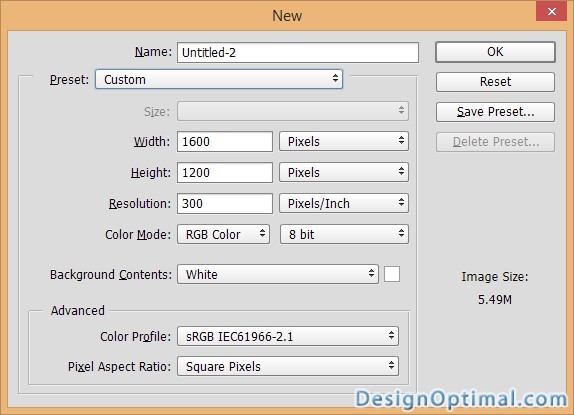The height and width of the screenshot is (415, 574).
Task: Click the disabled Size dropdown
Action: 293,111
